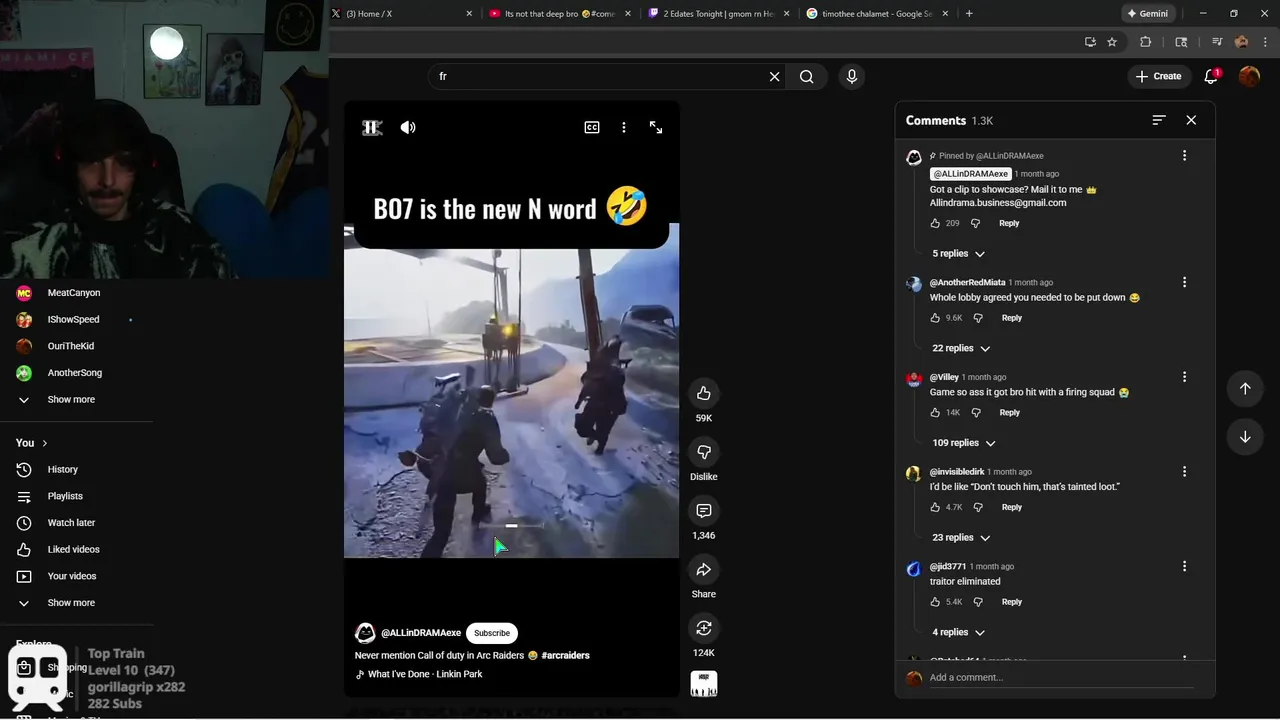This screenshot has height=720, width=1280.
Task: Open options menu for invisibledirk comment
Action: point(1184,472)
